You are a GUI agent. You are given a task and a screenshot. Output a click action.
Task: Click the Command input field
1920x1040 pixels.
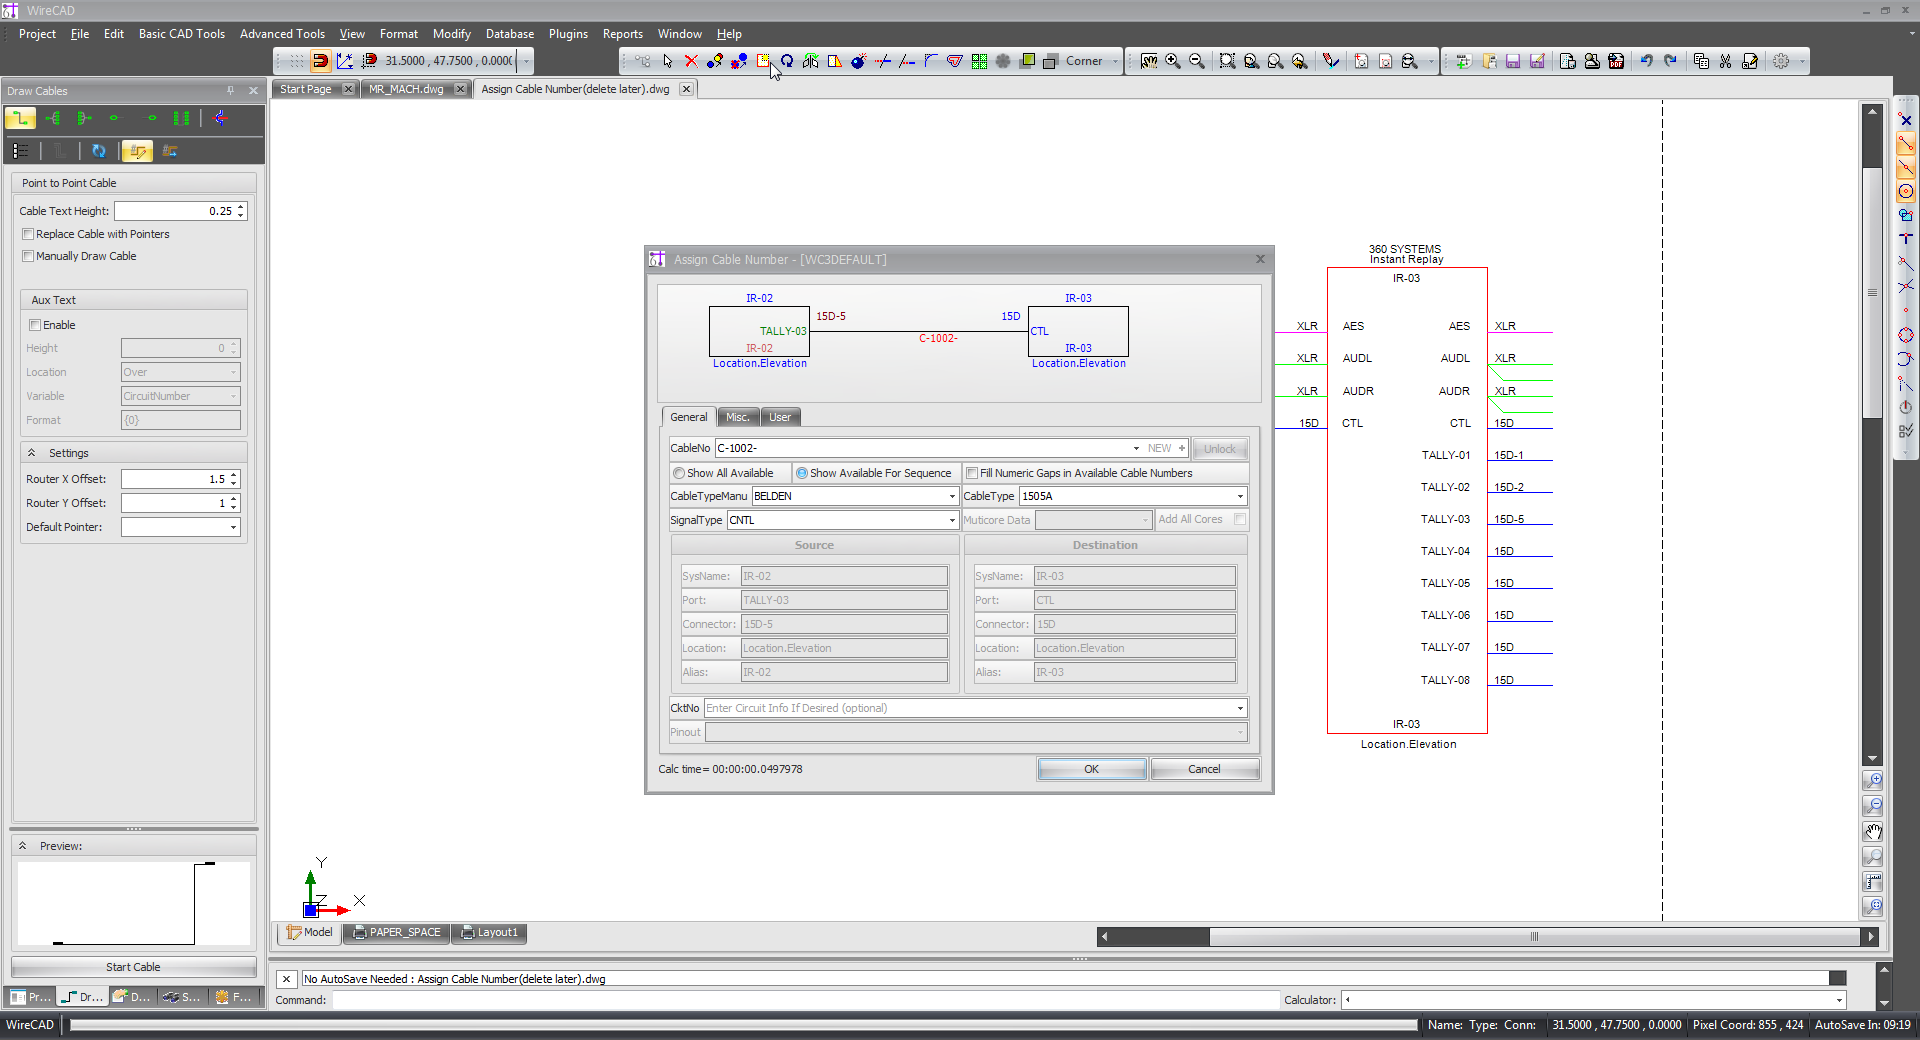tap(805, 1000)
